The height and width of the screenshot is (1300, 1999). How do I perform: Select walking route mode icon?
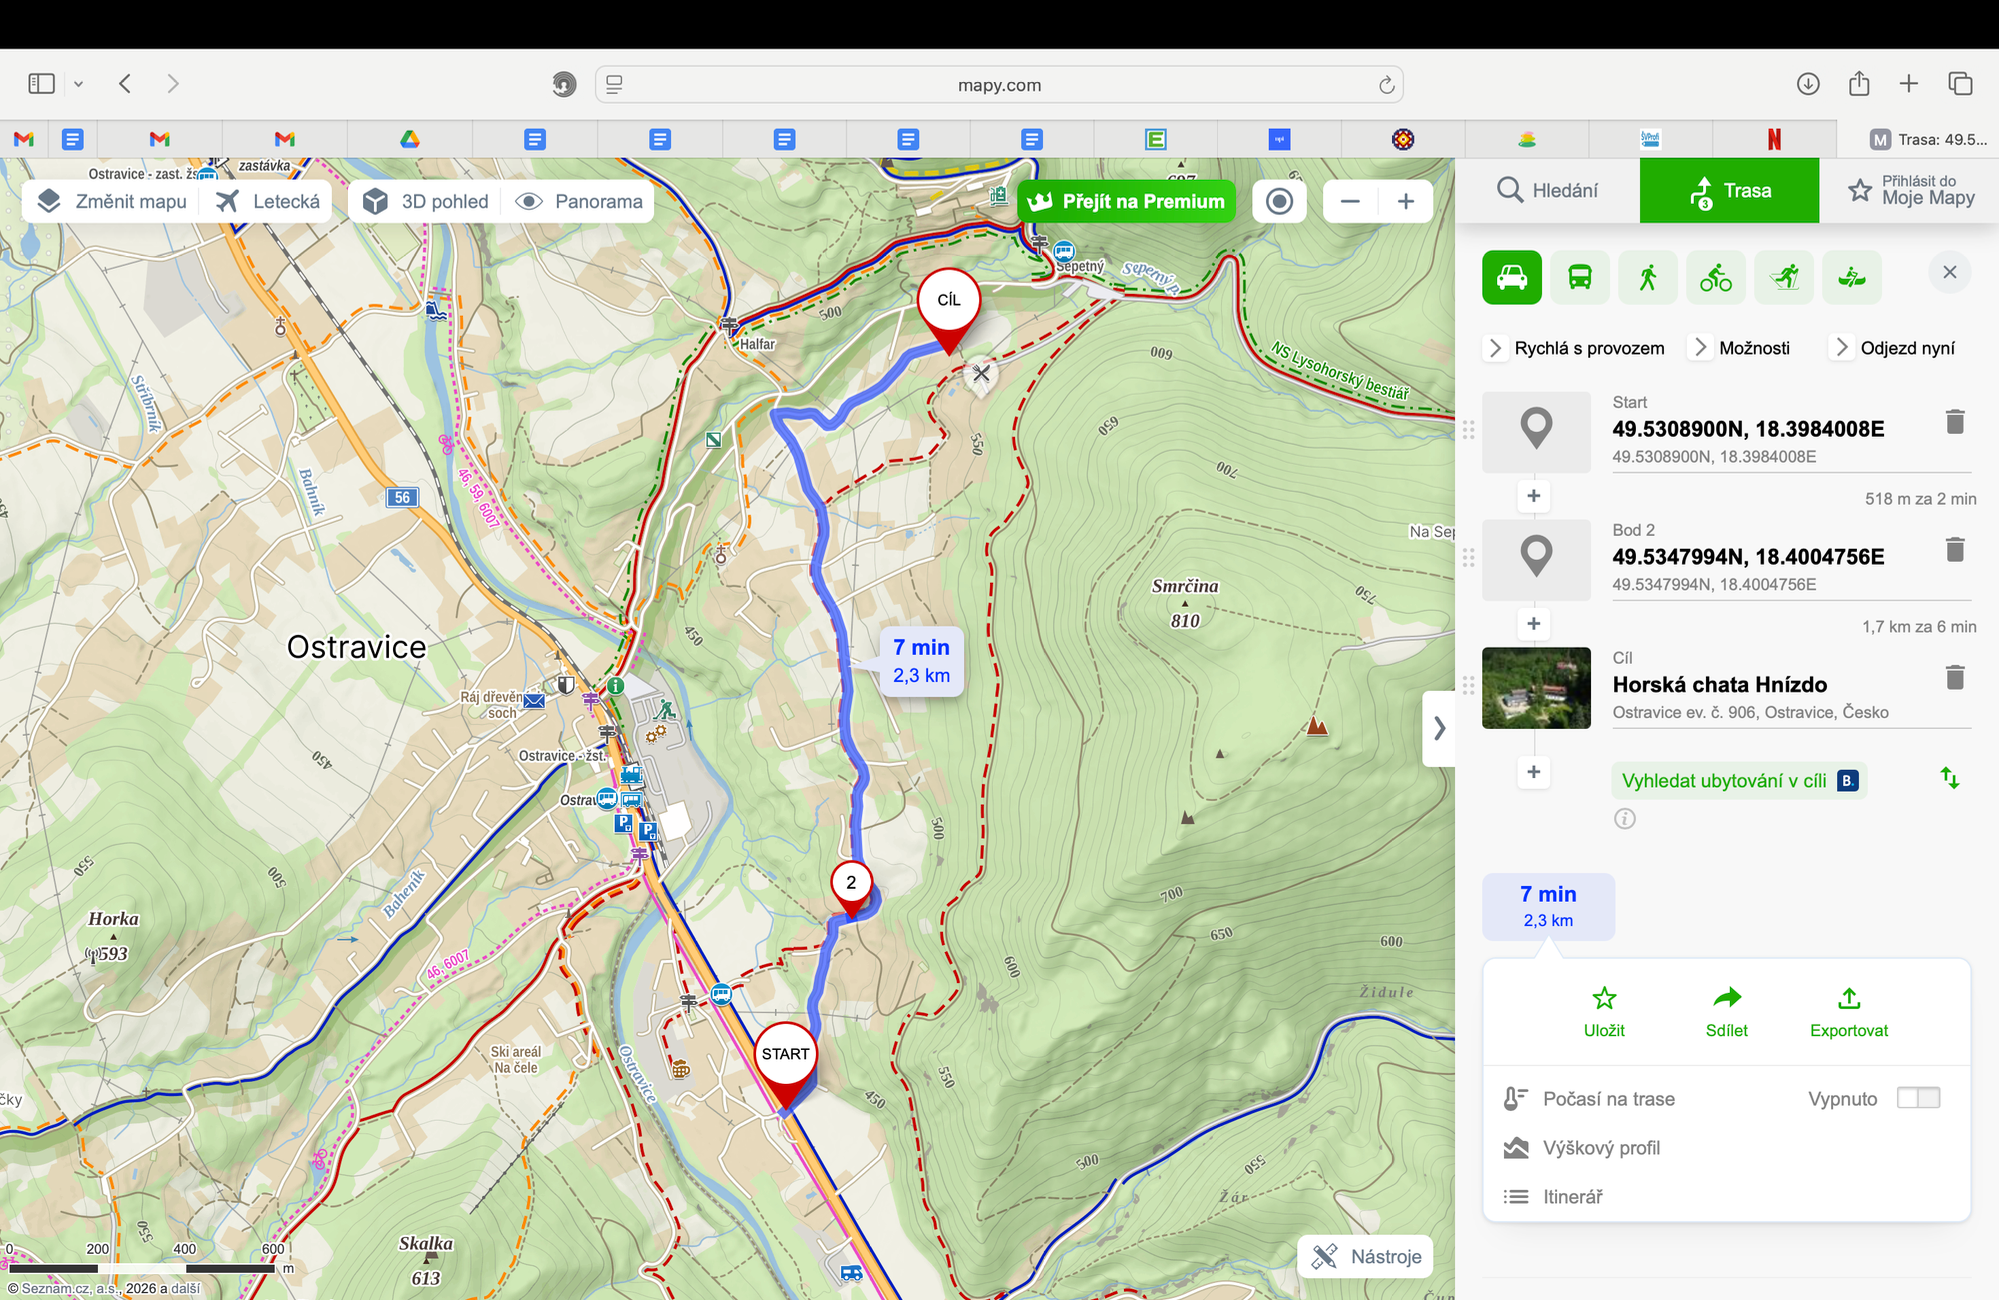click(1648, 276)
